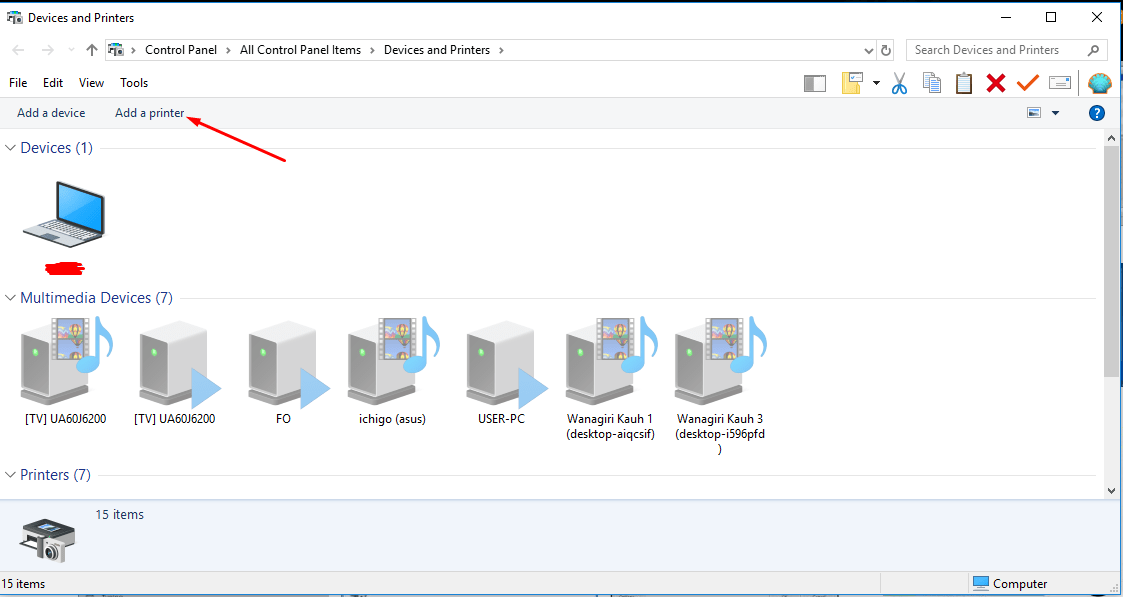
Task: Click the Add a device link
Action: pos(51,112)
